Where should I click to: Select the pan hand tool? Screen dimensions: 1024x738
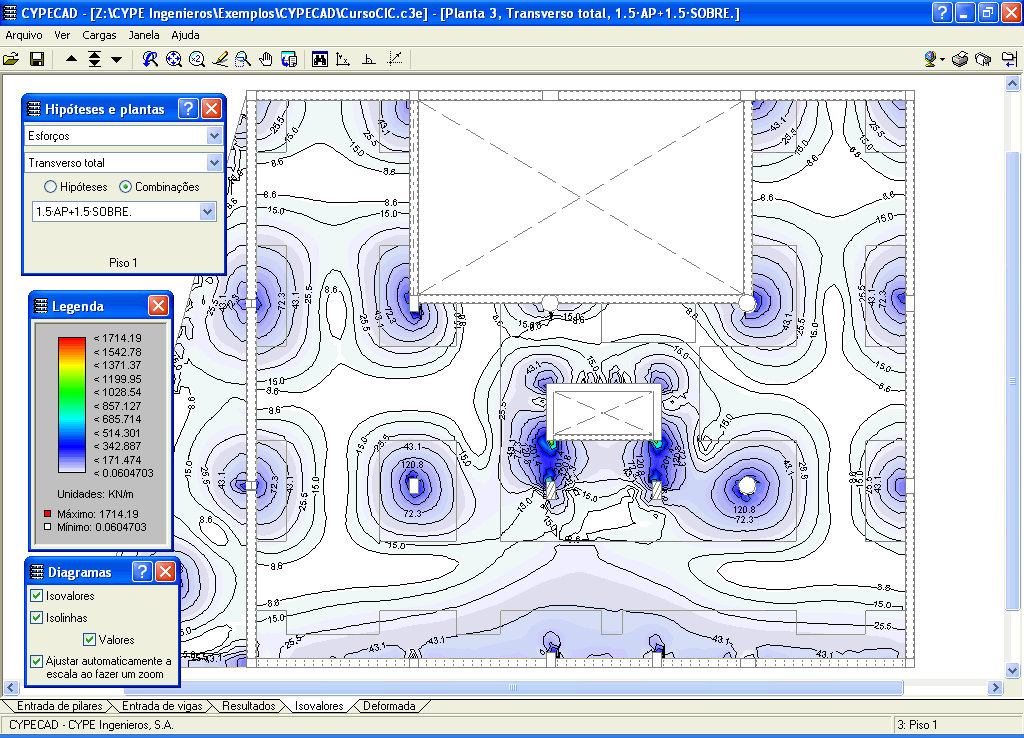(266, 59)
